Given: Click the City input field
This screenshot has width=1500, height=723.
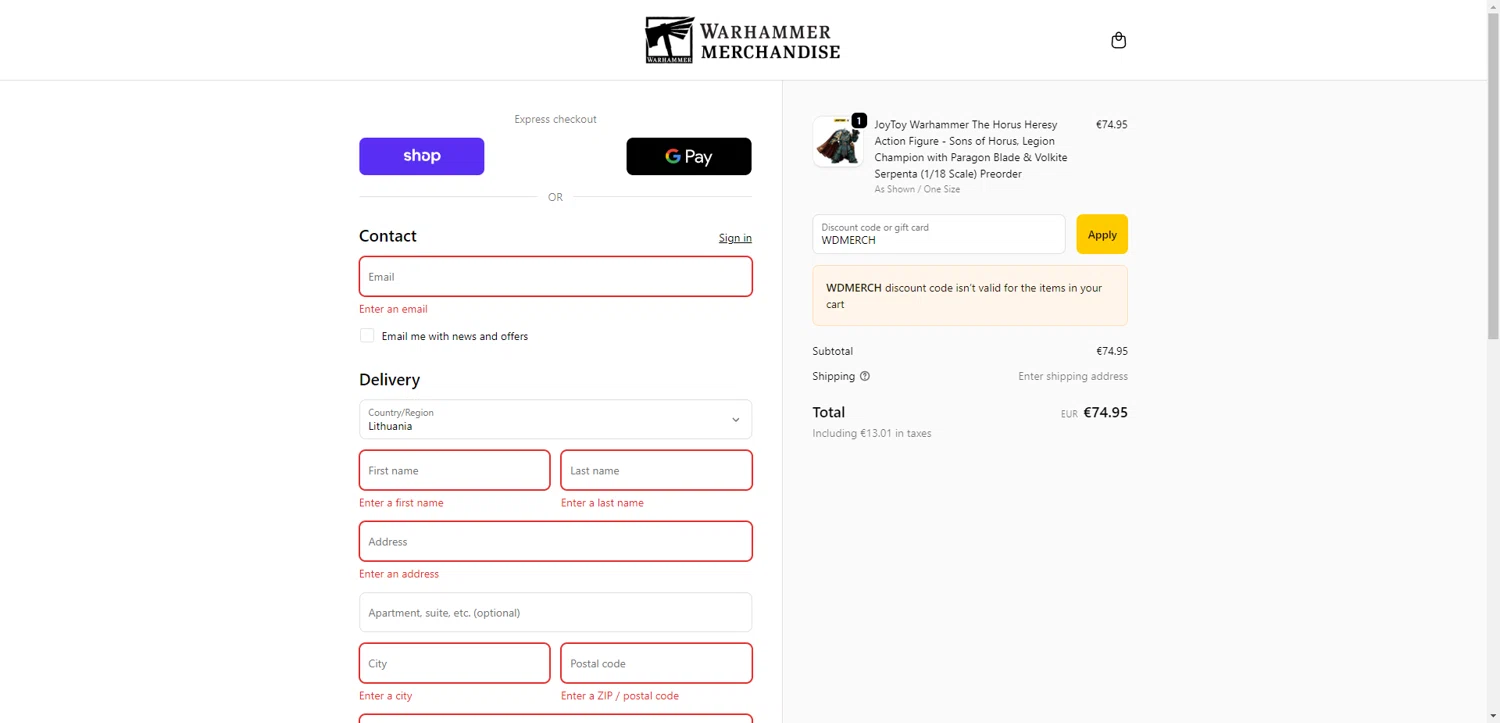Looking at the screenshot, I should pos(454,663).
